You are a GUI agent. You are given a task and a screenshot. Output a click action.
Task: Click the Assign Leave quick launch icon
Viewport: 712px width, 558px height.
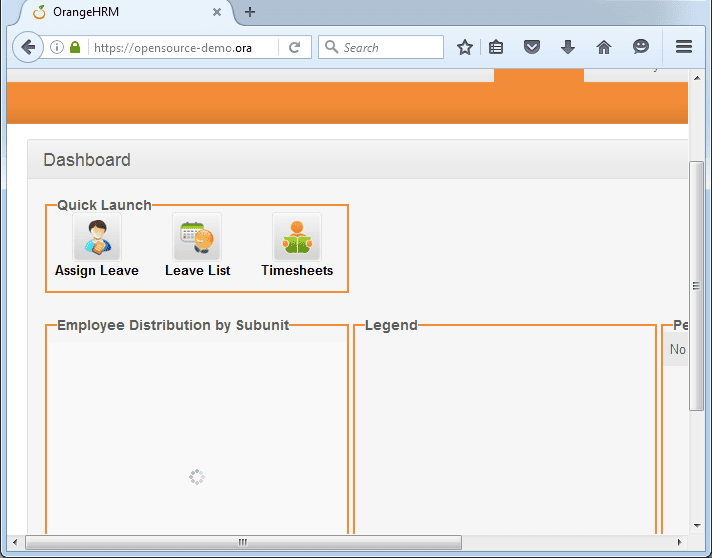[97, 237]
